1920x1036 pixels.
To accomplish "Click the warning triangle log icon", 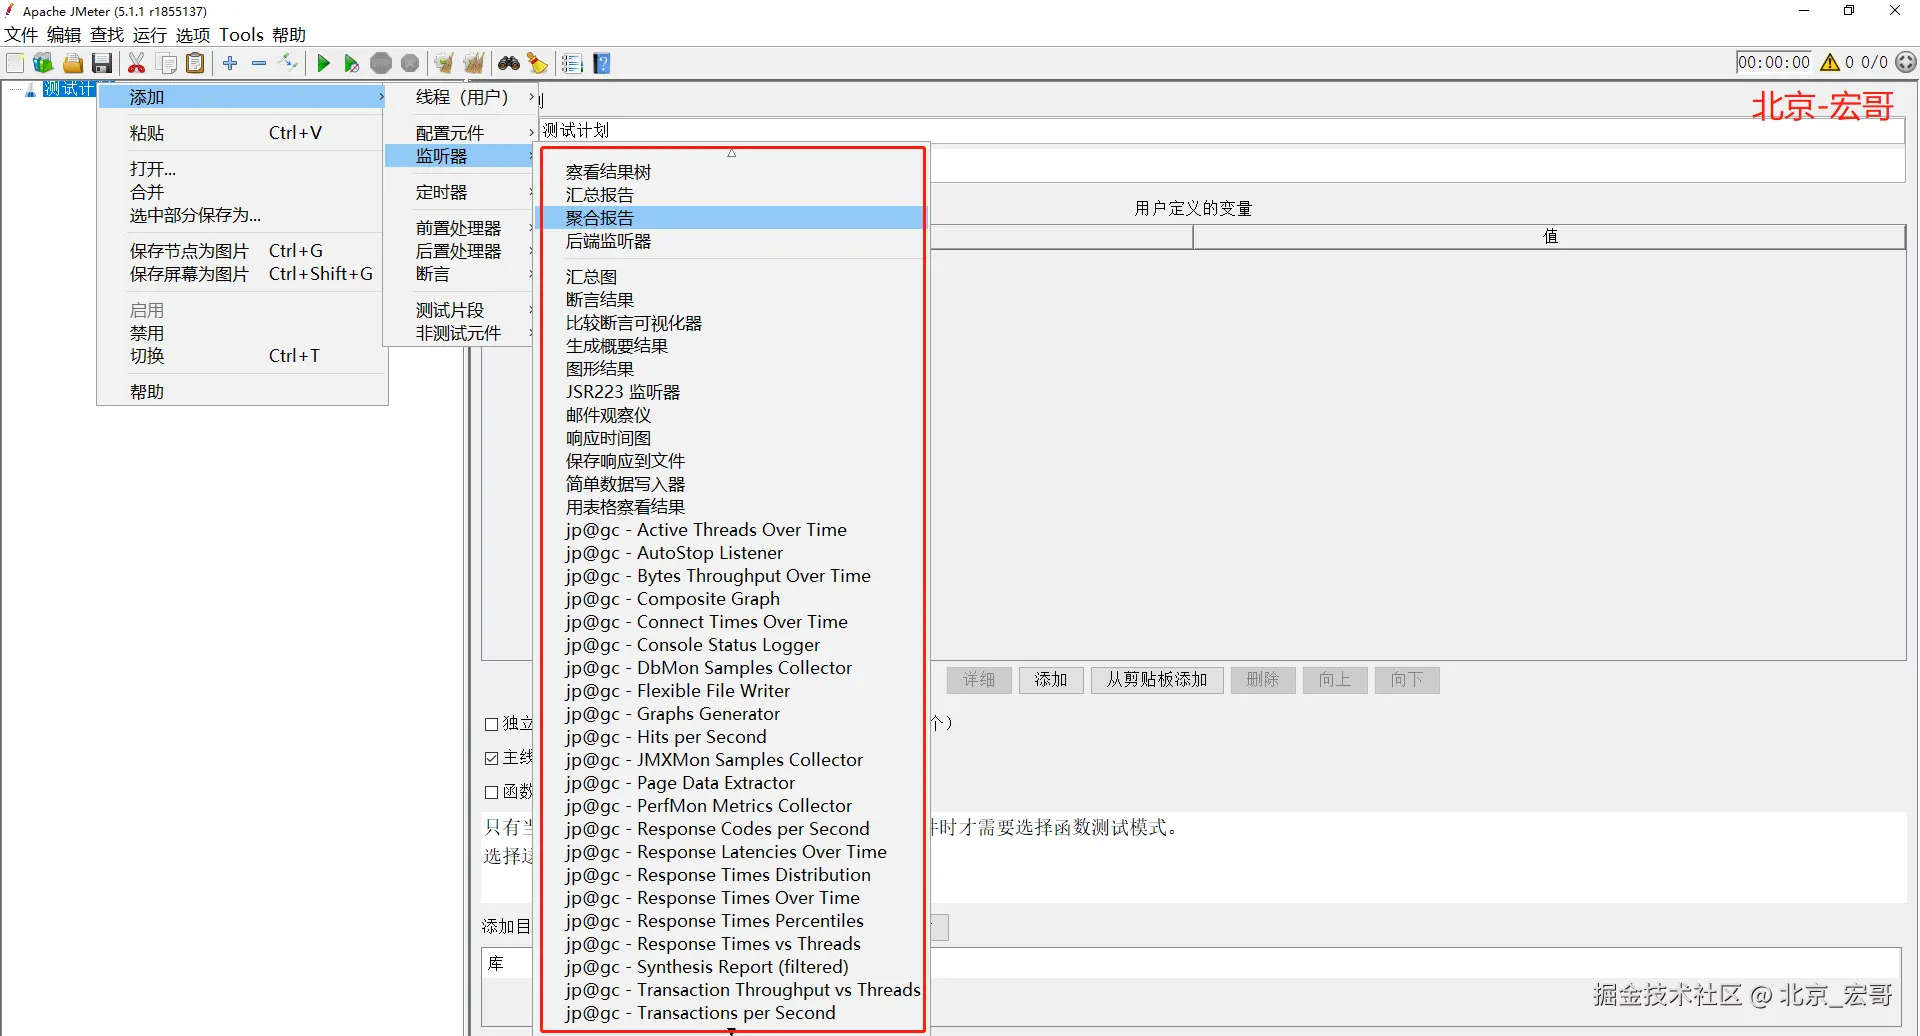I will tap(1830, 62).
